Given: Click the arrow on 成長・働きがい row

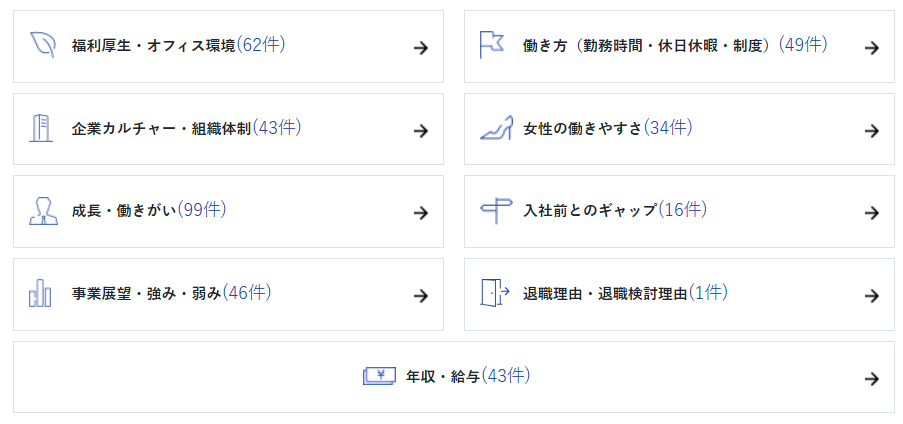Looking at the screenshot, I should click(x=421, y=212).
